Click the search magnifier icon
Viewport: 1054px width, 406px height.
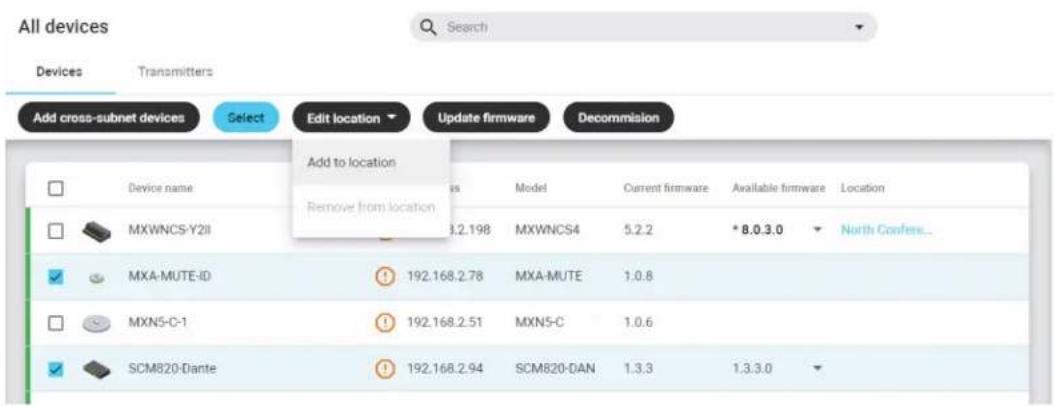pos(428,28)
